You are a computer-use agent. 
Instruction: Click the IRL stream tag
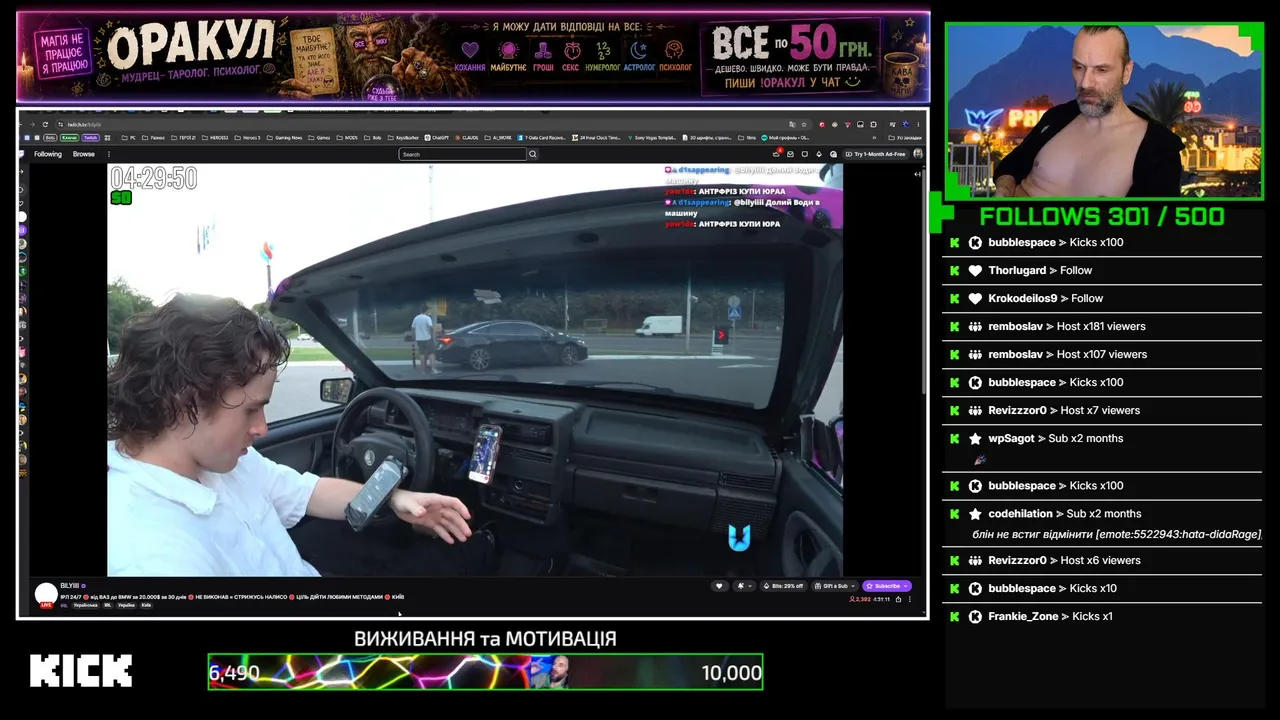coord(108,605)
